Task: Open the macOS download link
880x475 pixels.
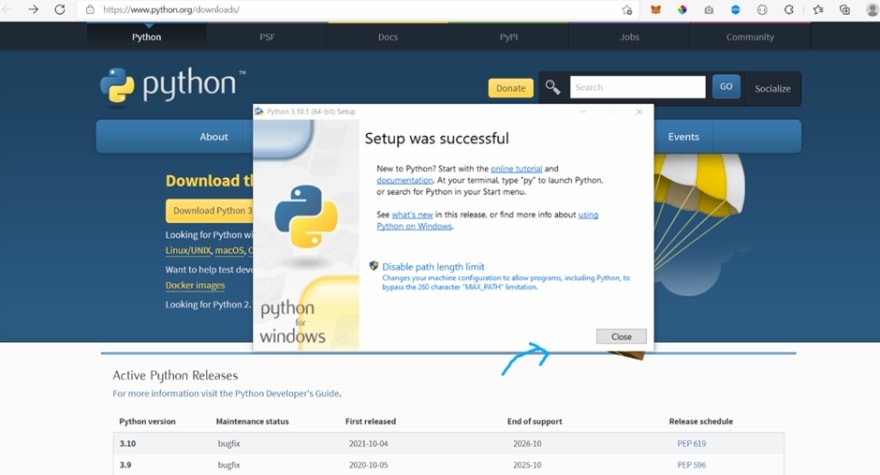Action: click(x=230, y=250)
